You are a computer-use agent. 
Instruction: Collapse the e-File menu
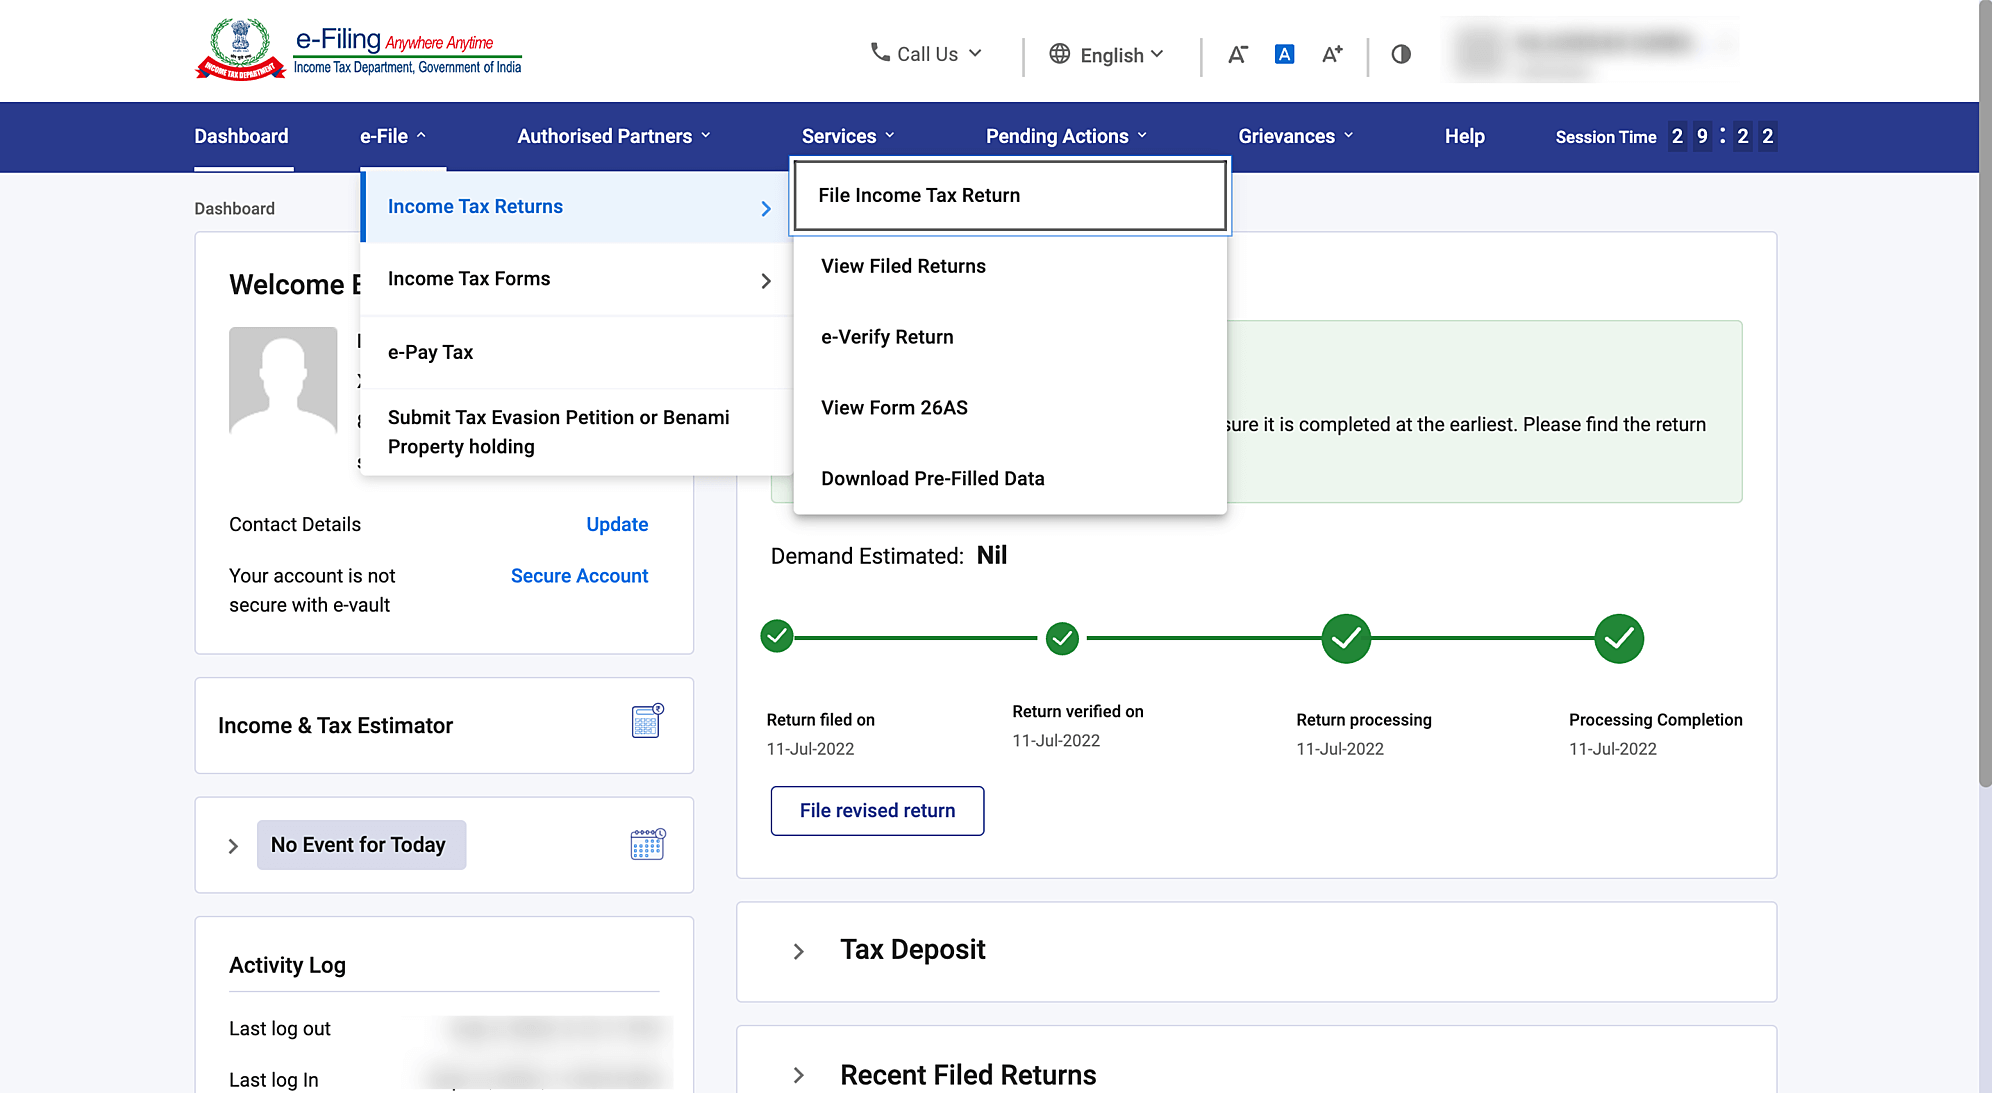[x=393, y=136]
